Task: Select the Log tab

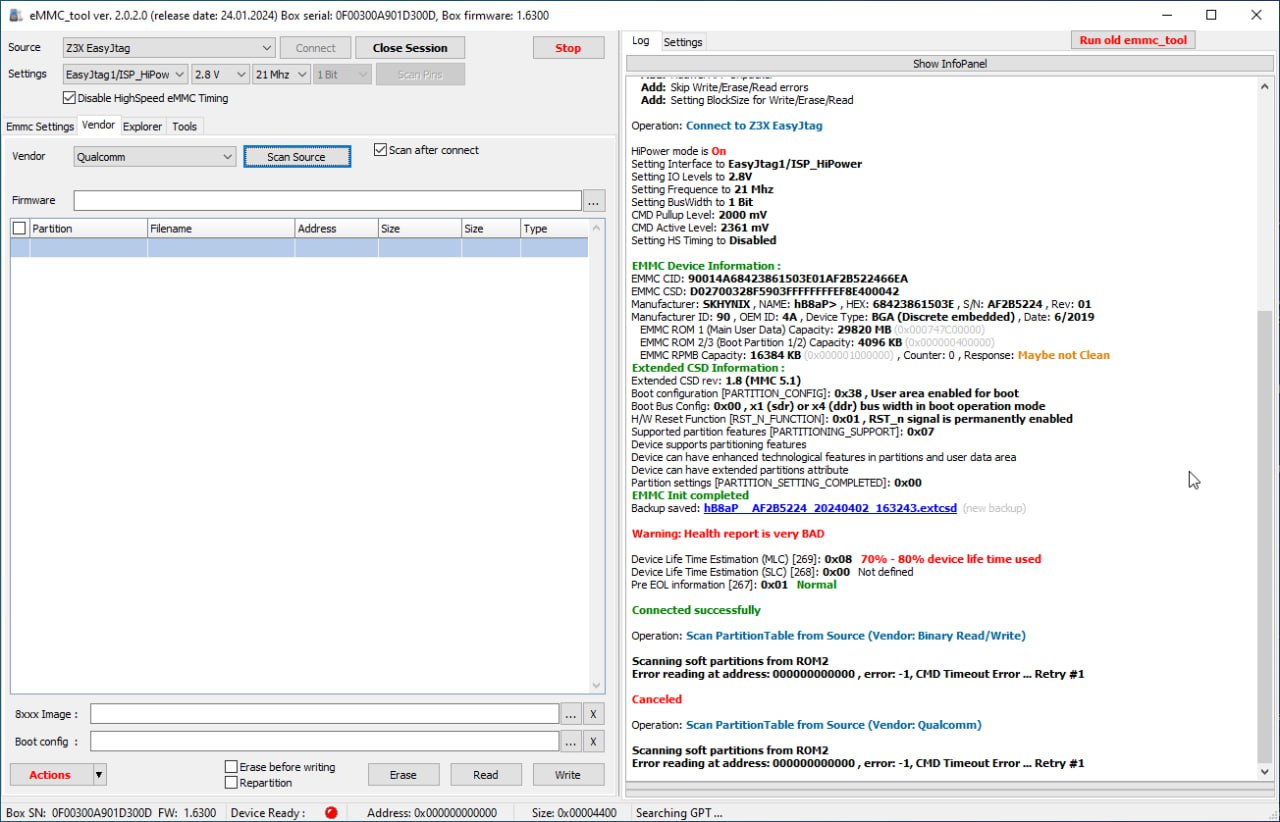Action: click(641, 41)
